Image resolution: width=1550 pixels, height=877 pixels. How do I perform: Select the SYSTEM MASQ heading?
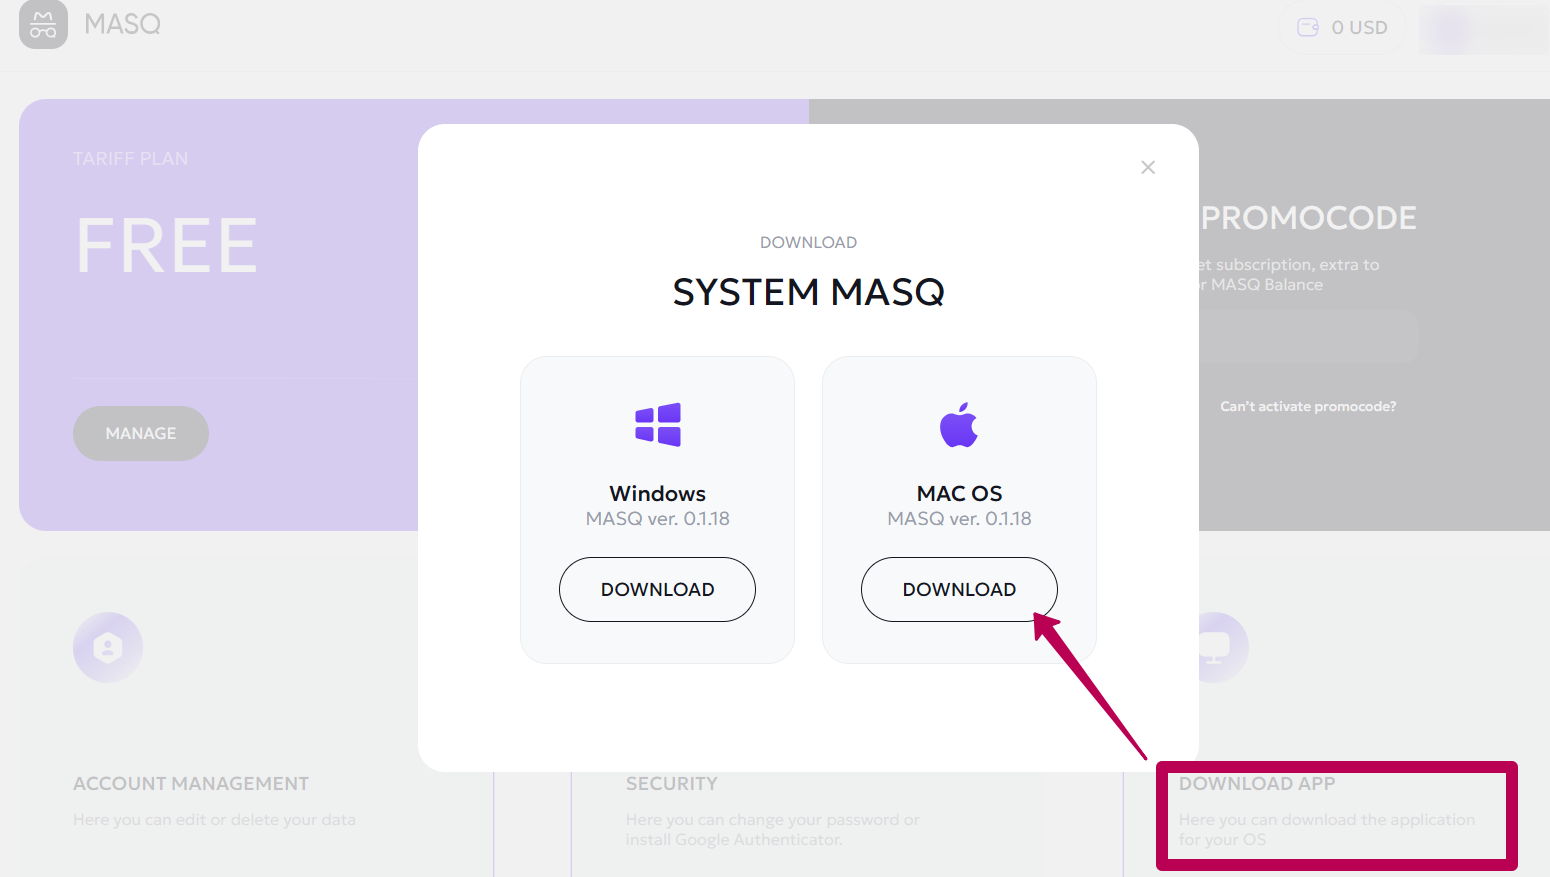click(x=808, y=292)
